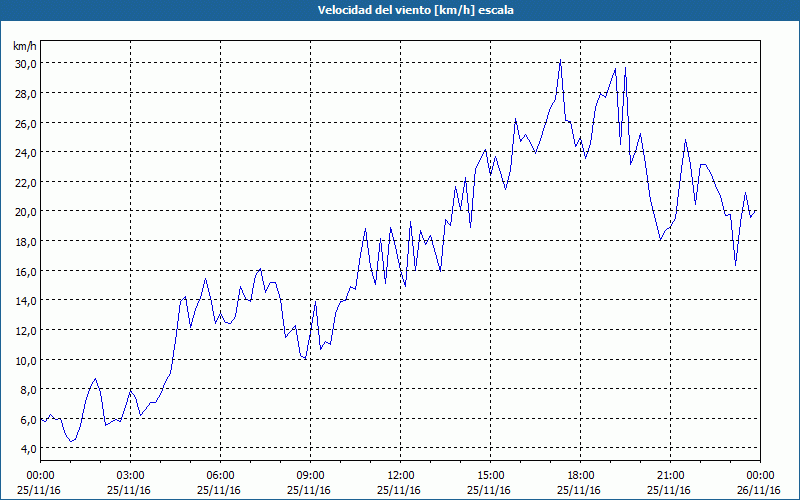Click the "10,0" y-axis value
The height and width of the screenshot is (500, 800).
pyautogui.click(x=25, y=360)
